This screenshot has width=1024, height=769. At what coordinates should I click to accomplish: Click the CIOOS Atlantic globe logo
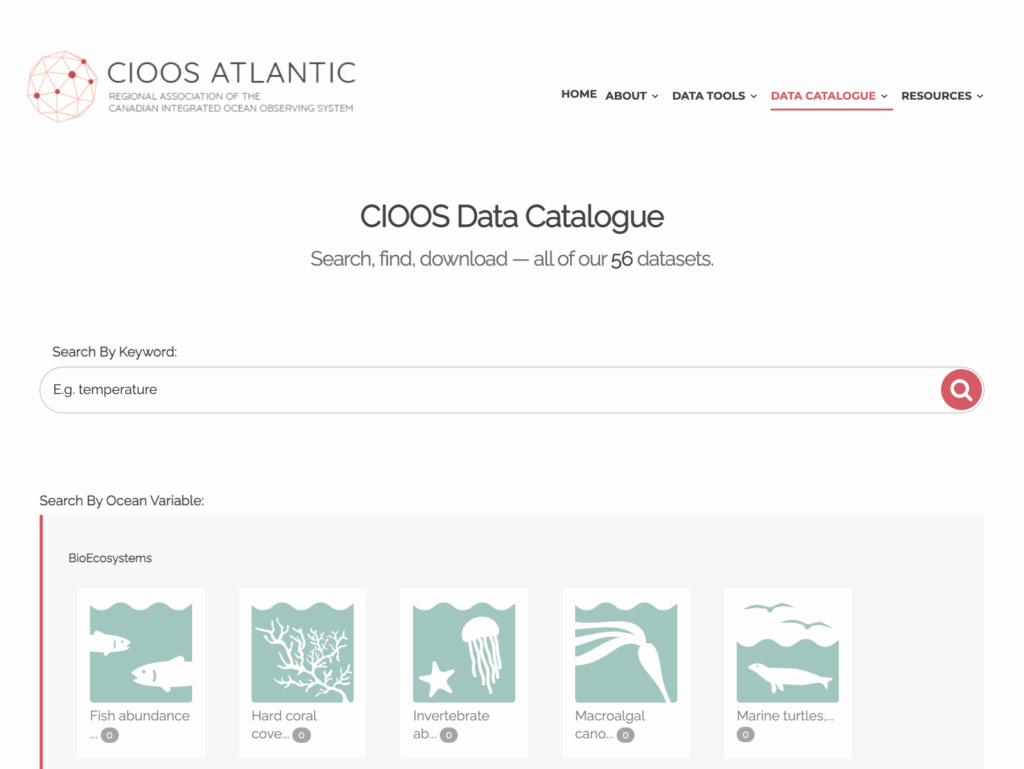(62, 86)
